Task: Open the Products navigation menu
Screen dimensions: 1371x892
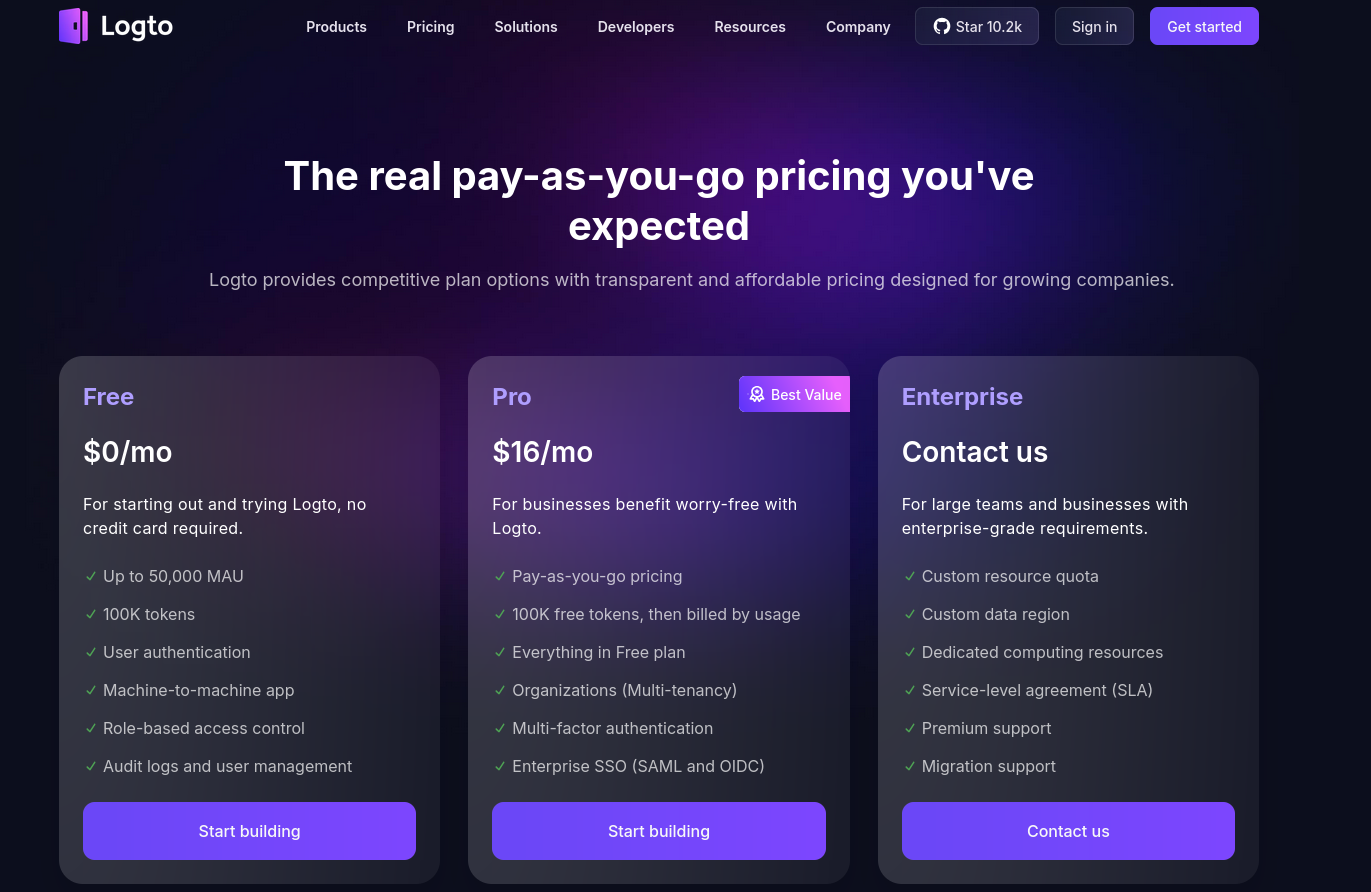Action: click(336, 27)
